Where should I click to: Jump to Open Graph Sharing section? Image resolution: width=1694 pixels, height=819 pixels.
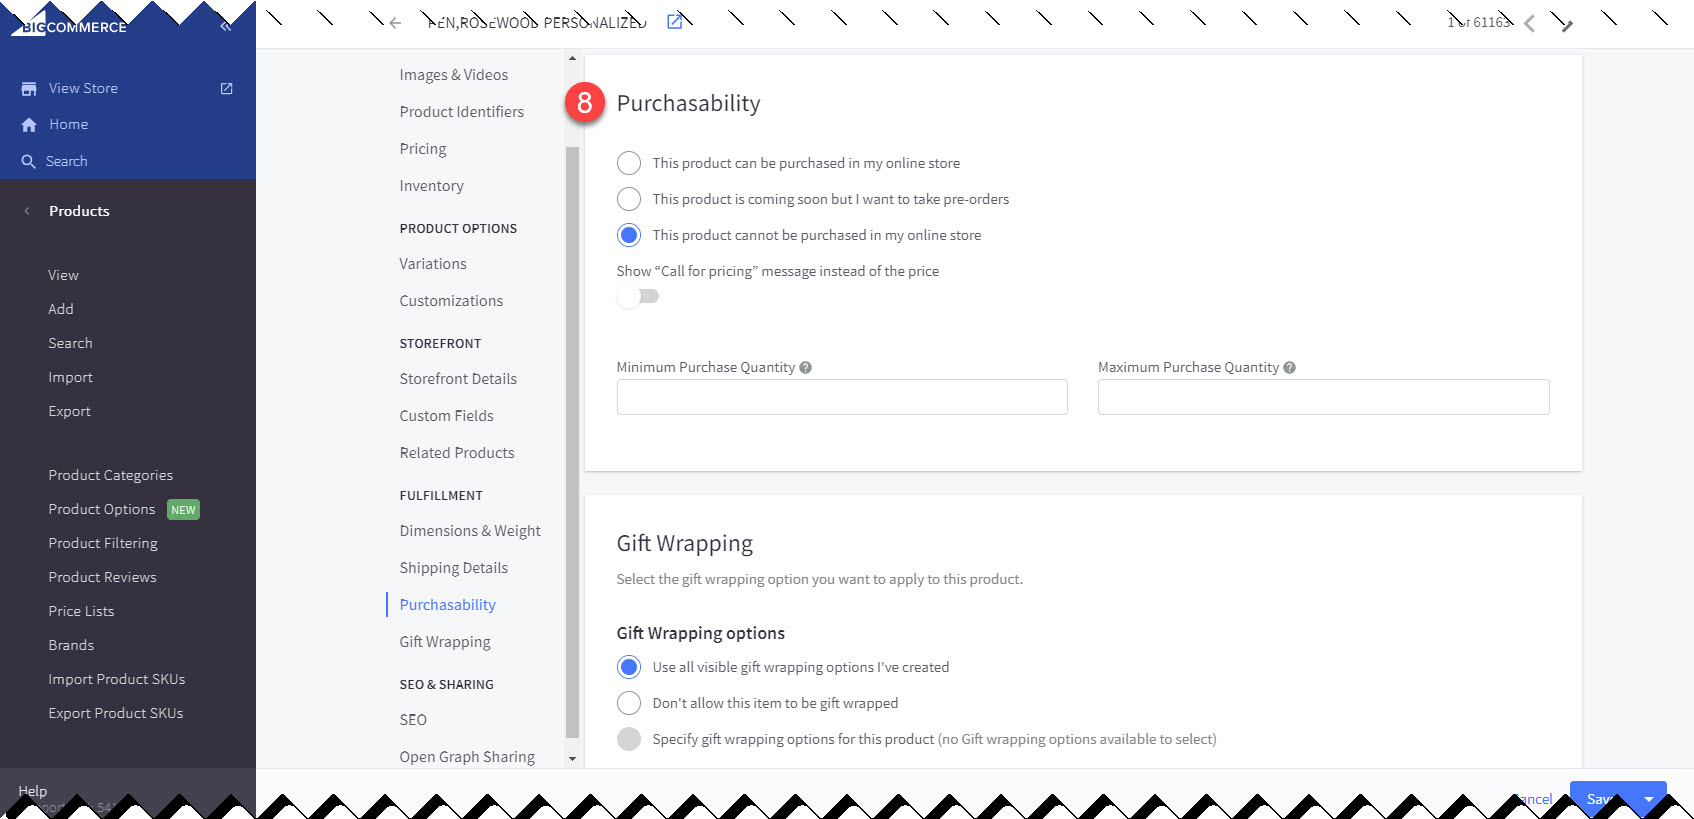click(467, 757)
